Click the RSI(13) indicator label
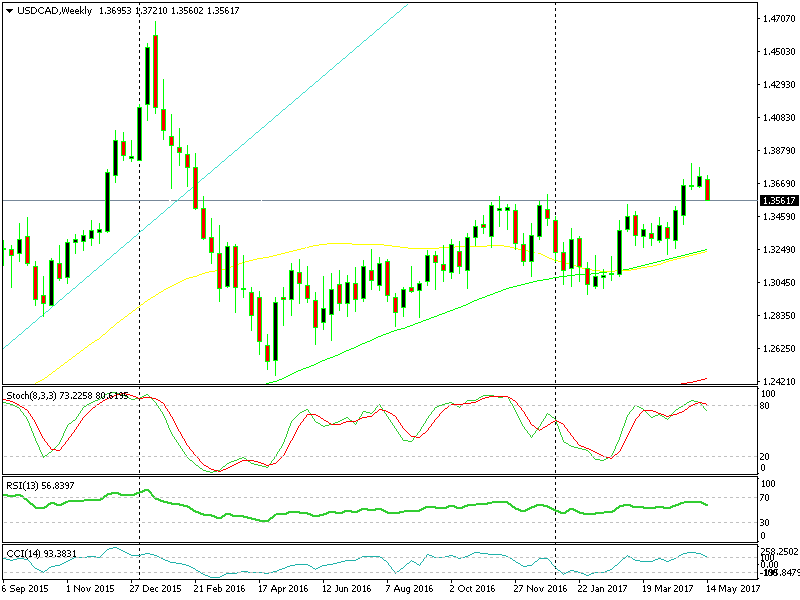Image resolution: width=800 pixels, height=600 pixels. [22, 485]
